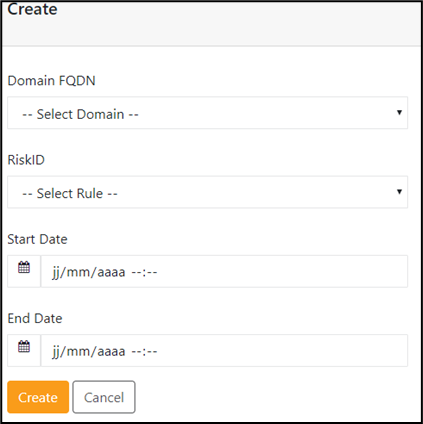The width and height of the screenshot is (423, 424).
Task: Click the Domain FQDN label
Action: [52, 81]
